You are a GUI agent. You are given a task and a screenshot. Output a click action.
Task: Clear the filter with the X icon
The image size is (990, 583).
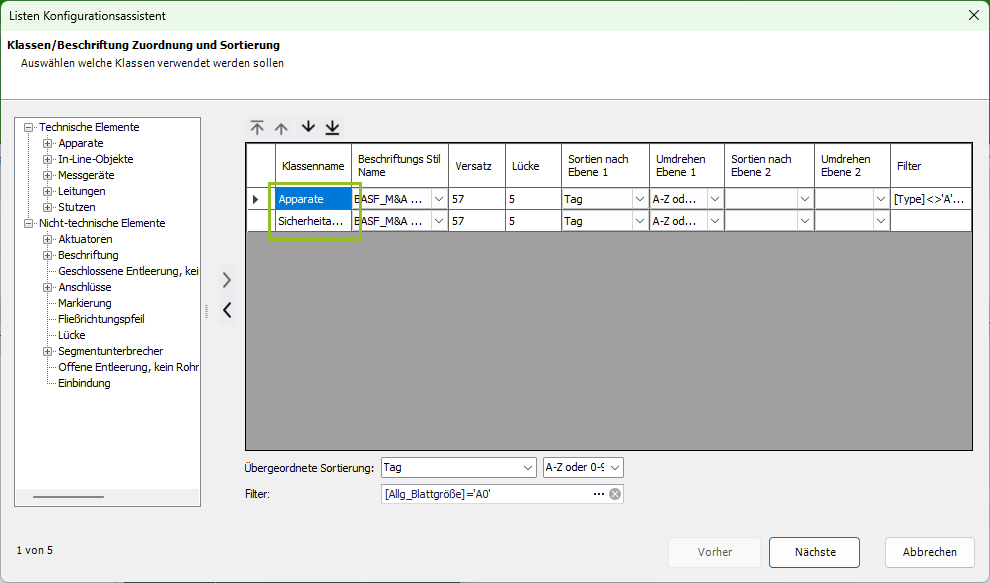coord(615,494)
